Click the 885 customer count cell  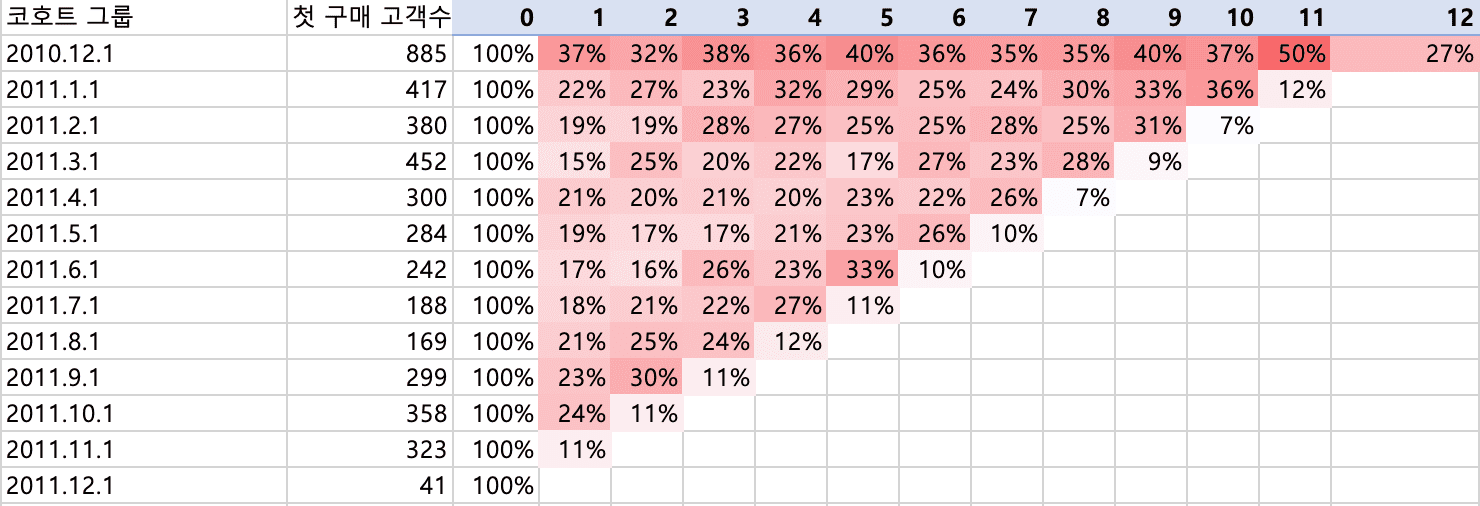(370, 54)
